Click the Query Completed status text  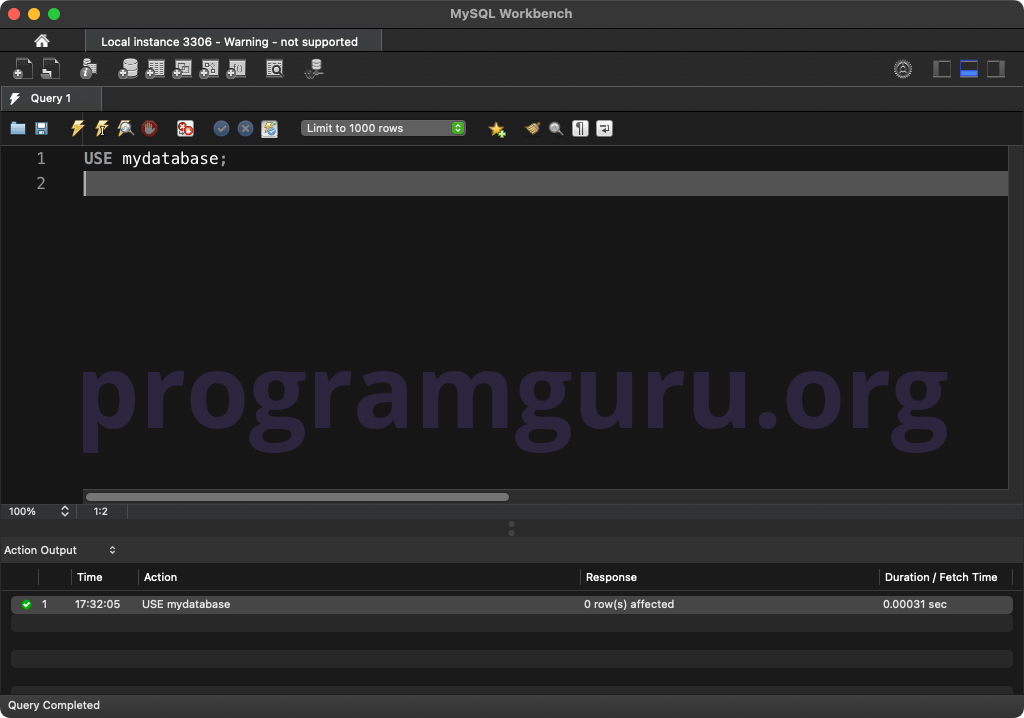(54, 705)
